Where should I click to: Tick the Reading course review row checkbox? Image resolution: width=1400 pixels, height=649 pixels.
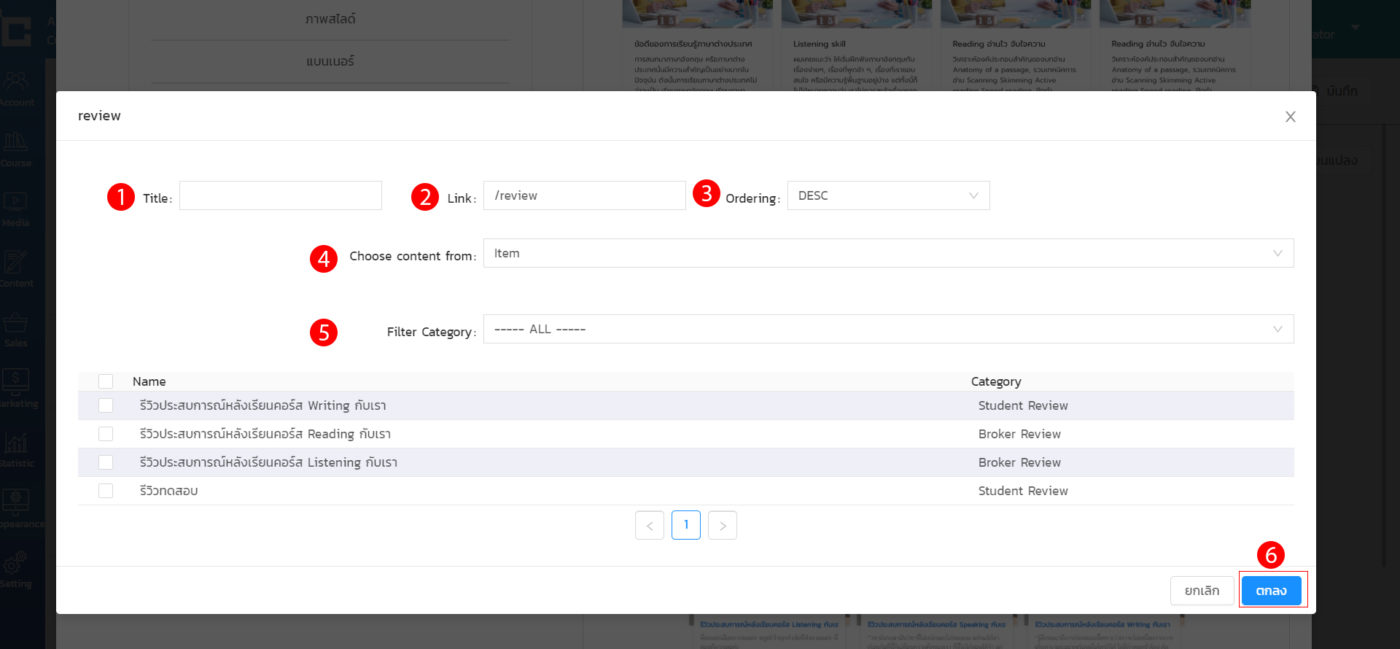[106, 434]
